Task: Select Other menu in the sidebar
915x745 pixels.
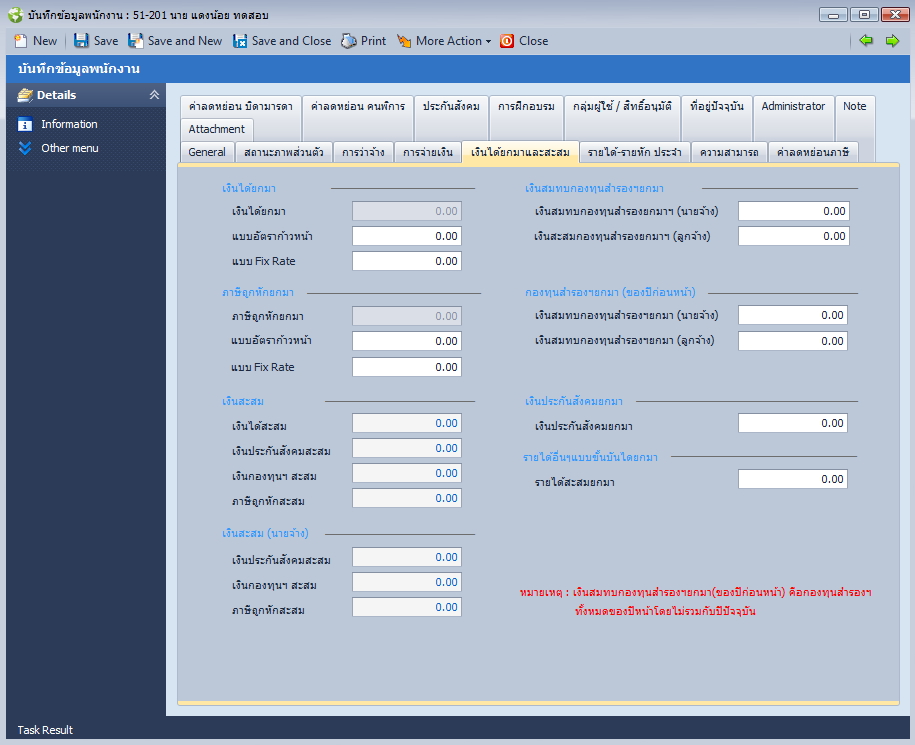Action: point(69,148)
